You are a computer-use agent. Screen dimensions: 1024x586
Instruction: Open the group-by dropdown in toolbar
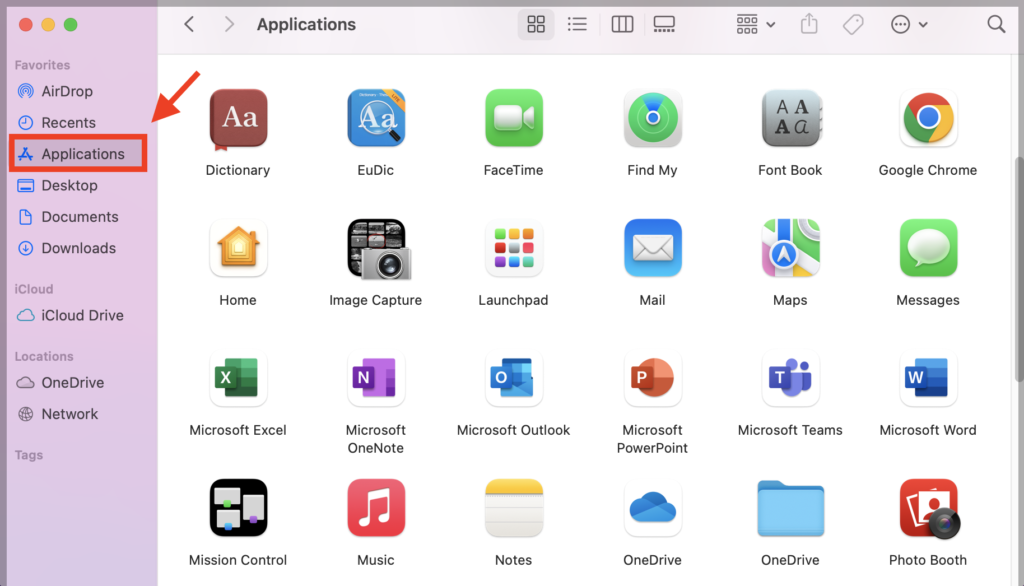tap(755, 24)
